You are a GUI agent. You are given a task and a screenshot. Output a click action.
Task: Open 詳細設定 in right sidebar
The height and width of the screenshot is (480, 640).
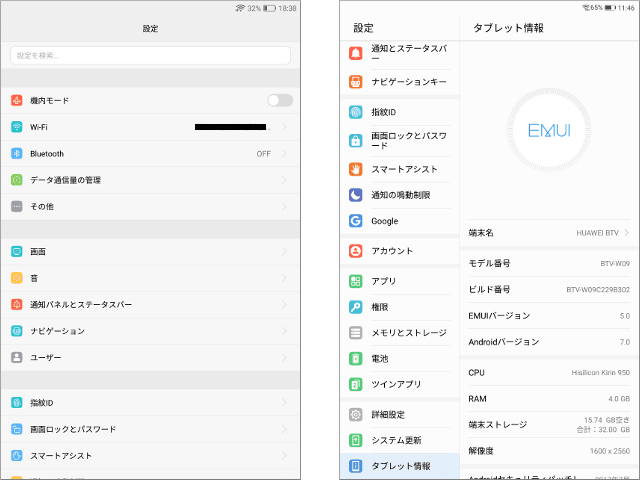400,415
